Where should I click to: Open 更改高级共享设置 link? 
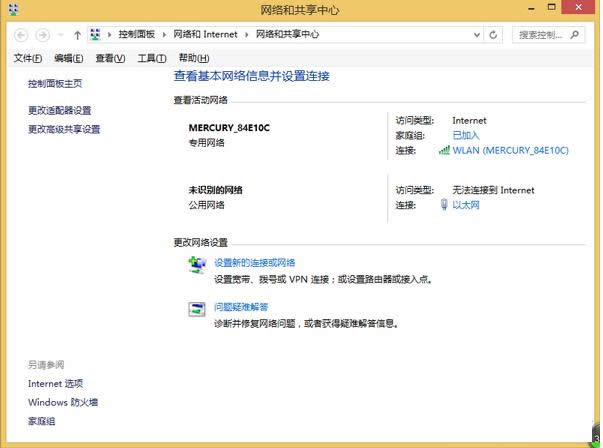(x=64, y=129)
